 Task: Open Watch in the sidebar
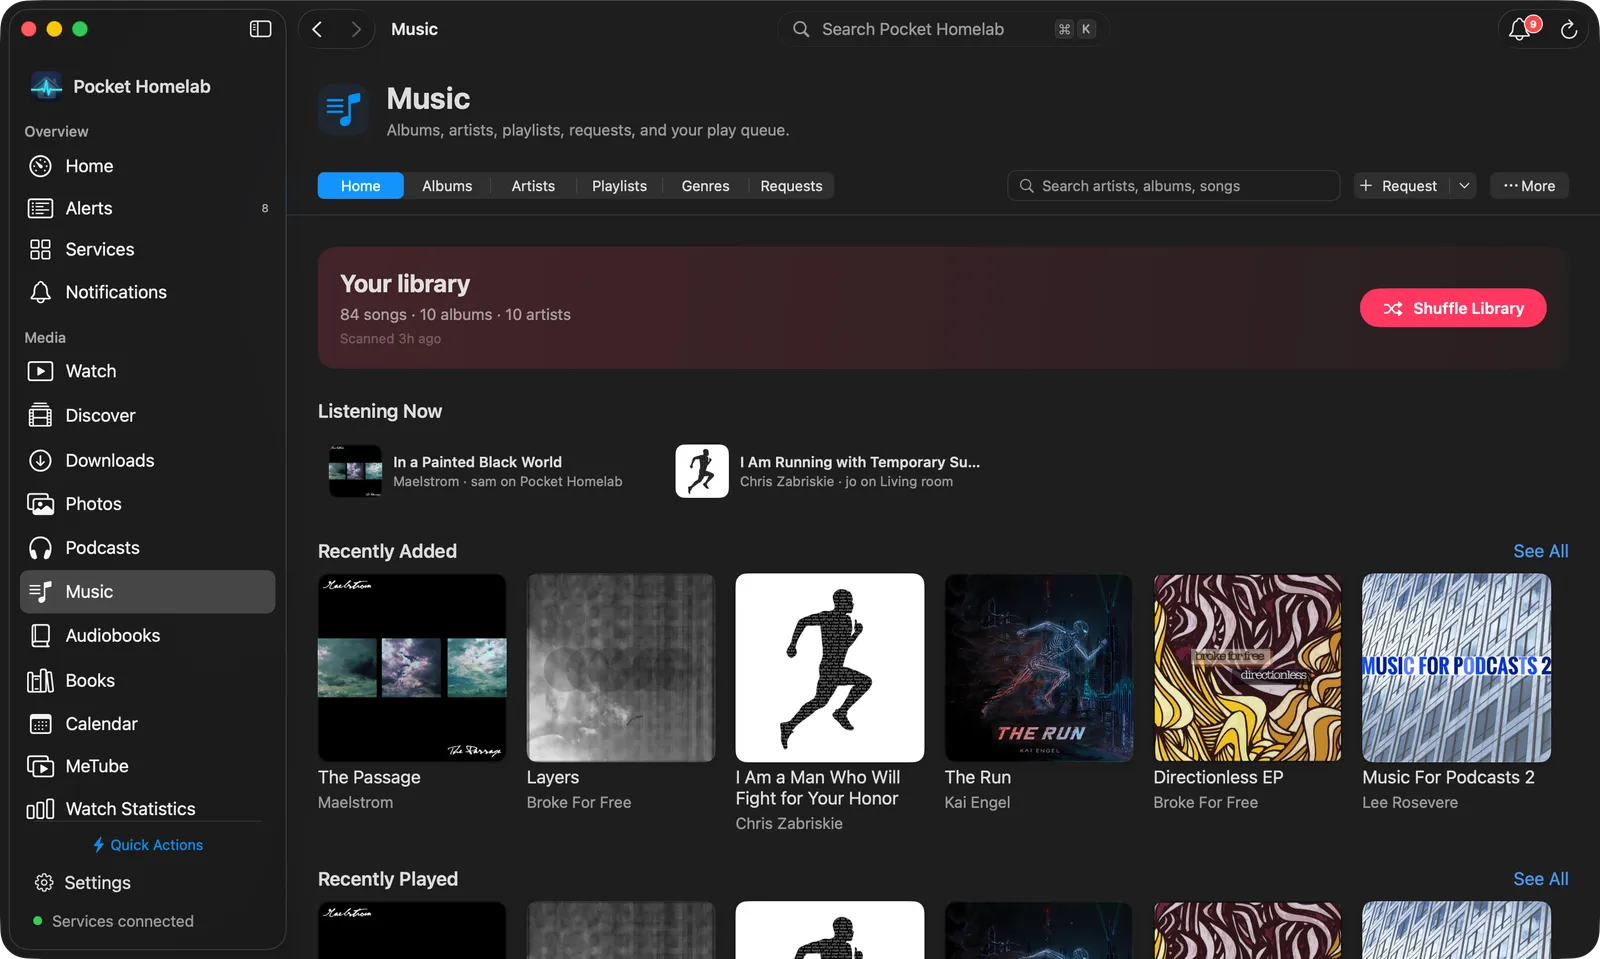click(148, 371)
